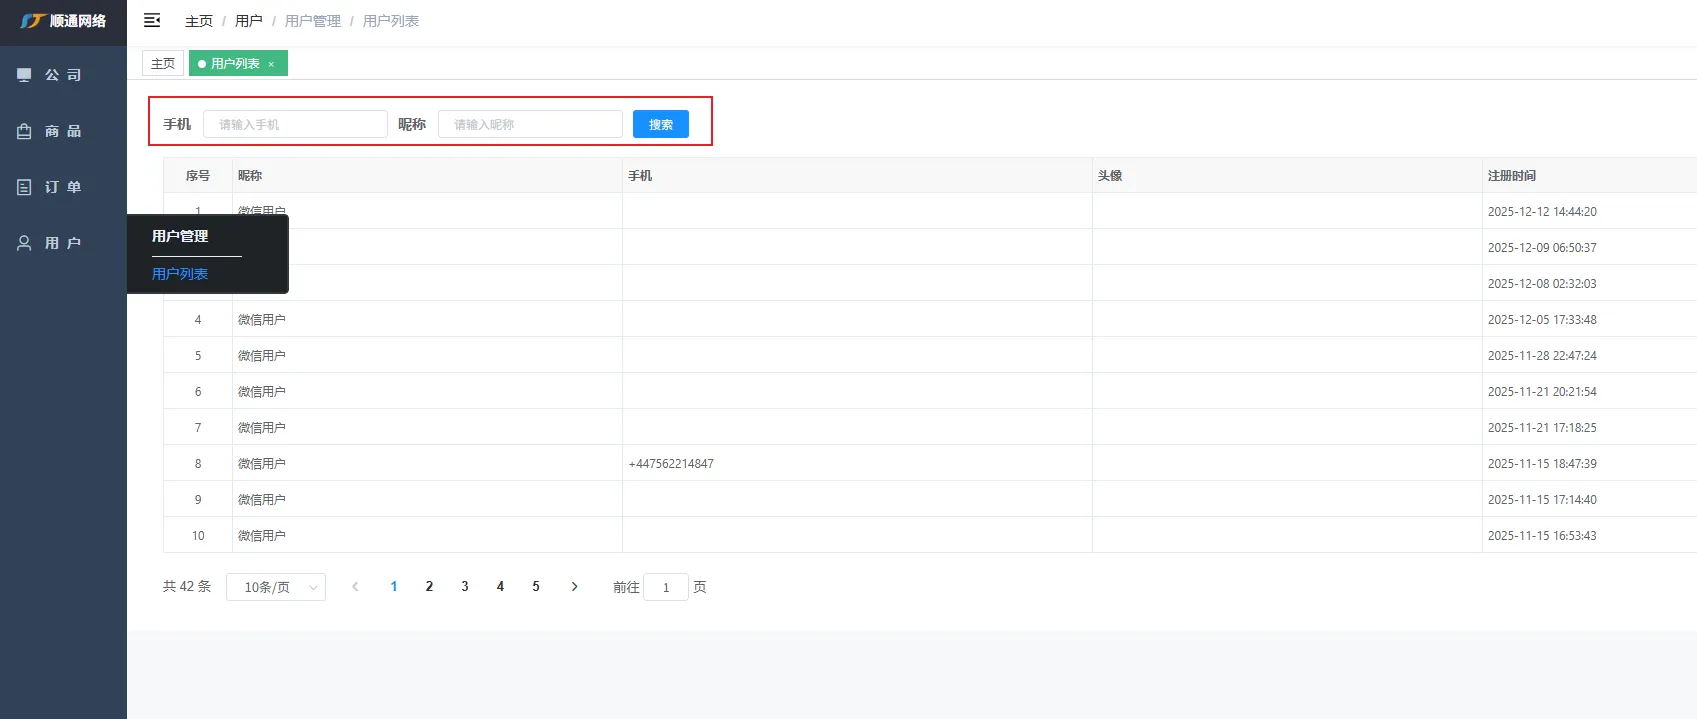Select 用户列表 in the flyout submenu
The height and width of the screenshot is (719, 1697).
(180, 274)
